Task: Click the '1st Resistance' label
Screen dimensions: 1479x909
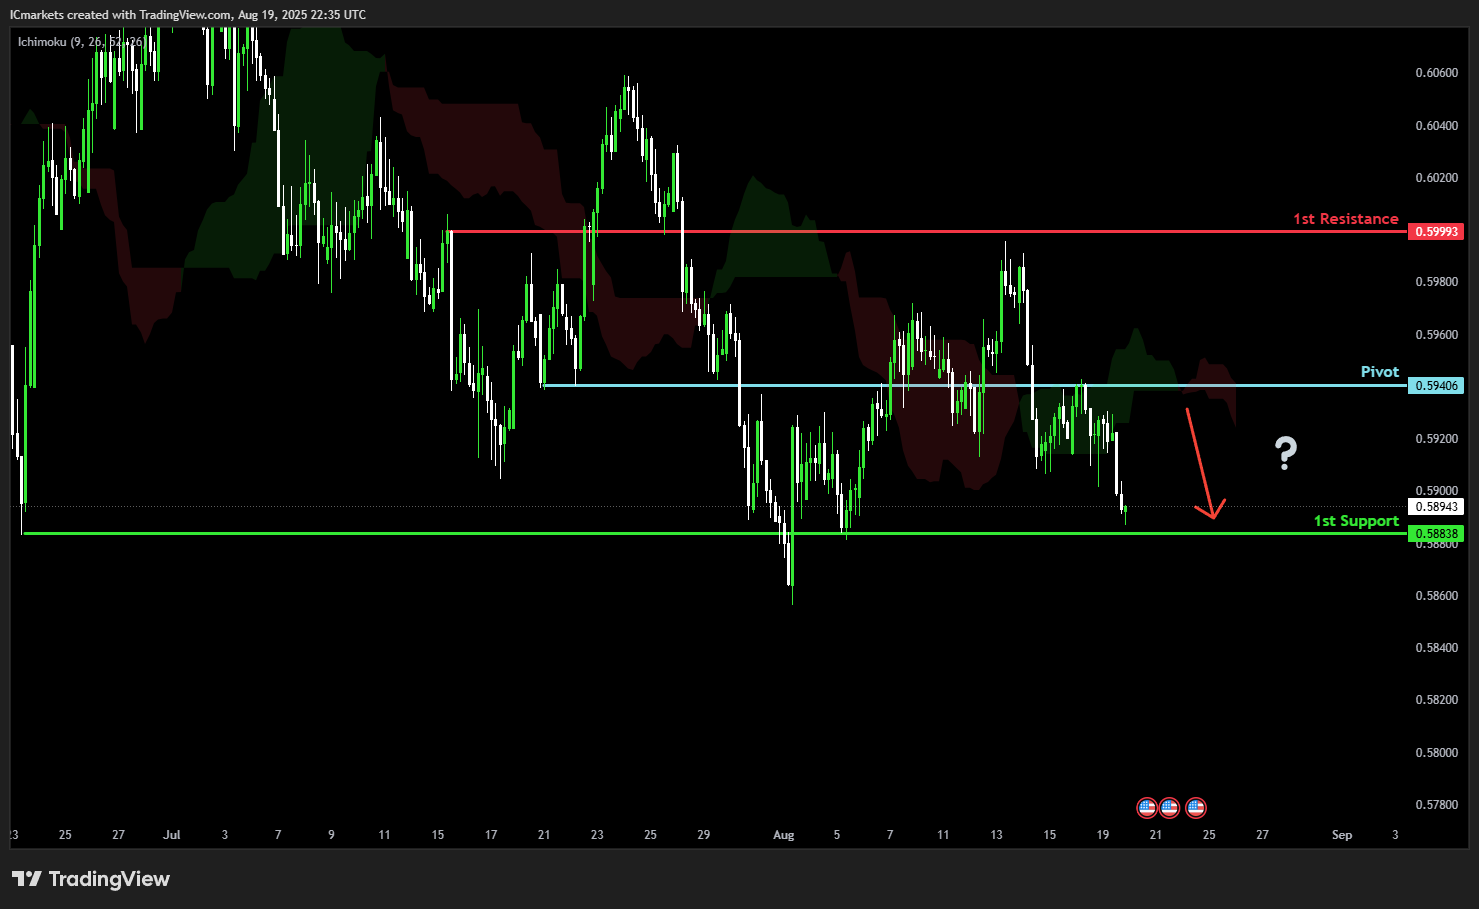Action: tap(1345, 218)
